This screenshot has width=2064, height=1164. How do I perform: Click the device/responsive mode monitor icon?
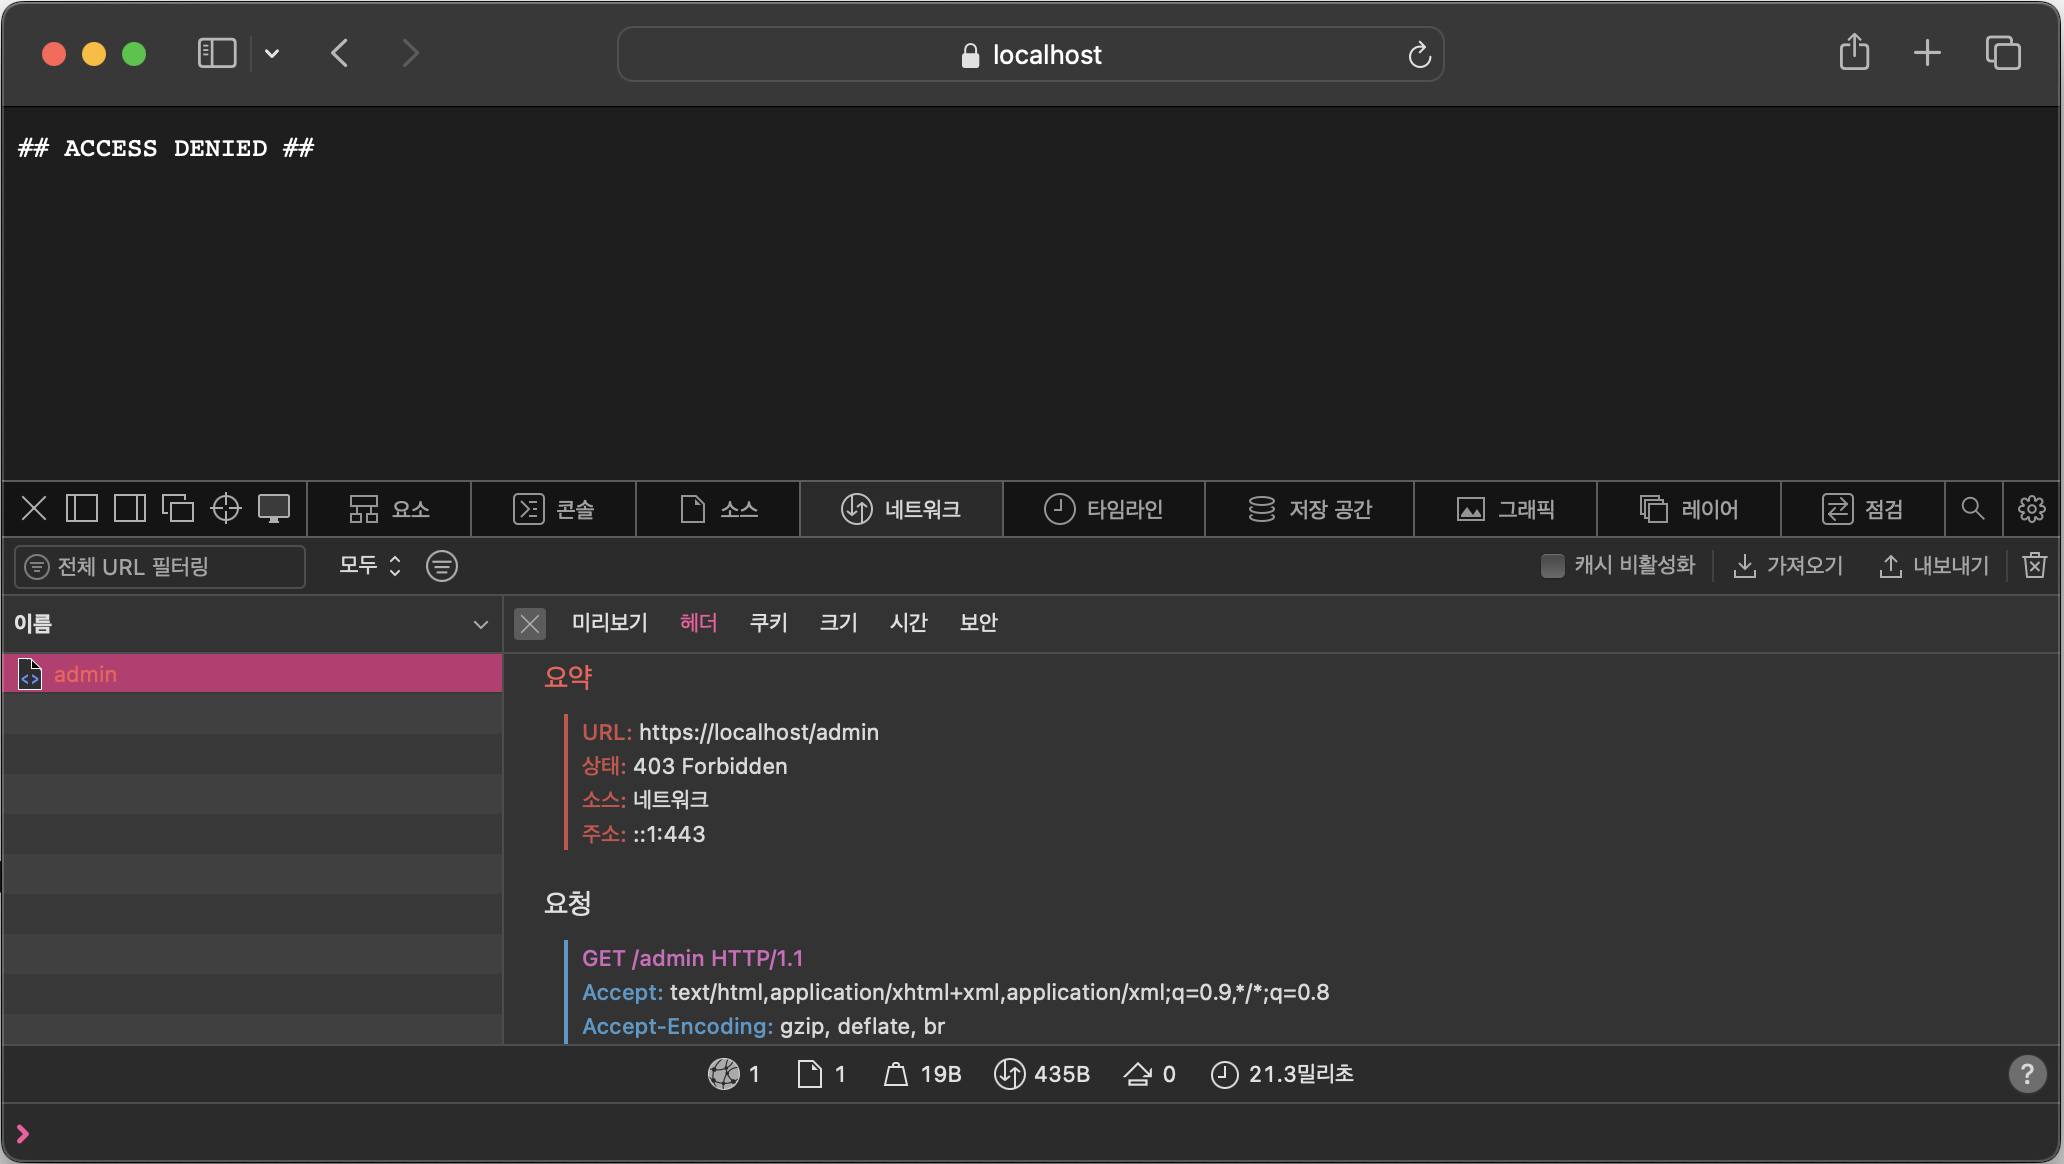coord(274,509)
